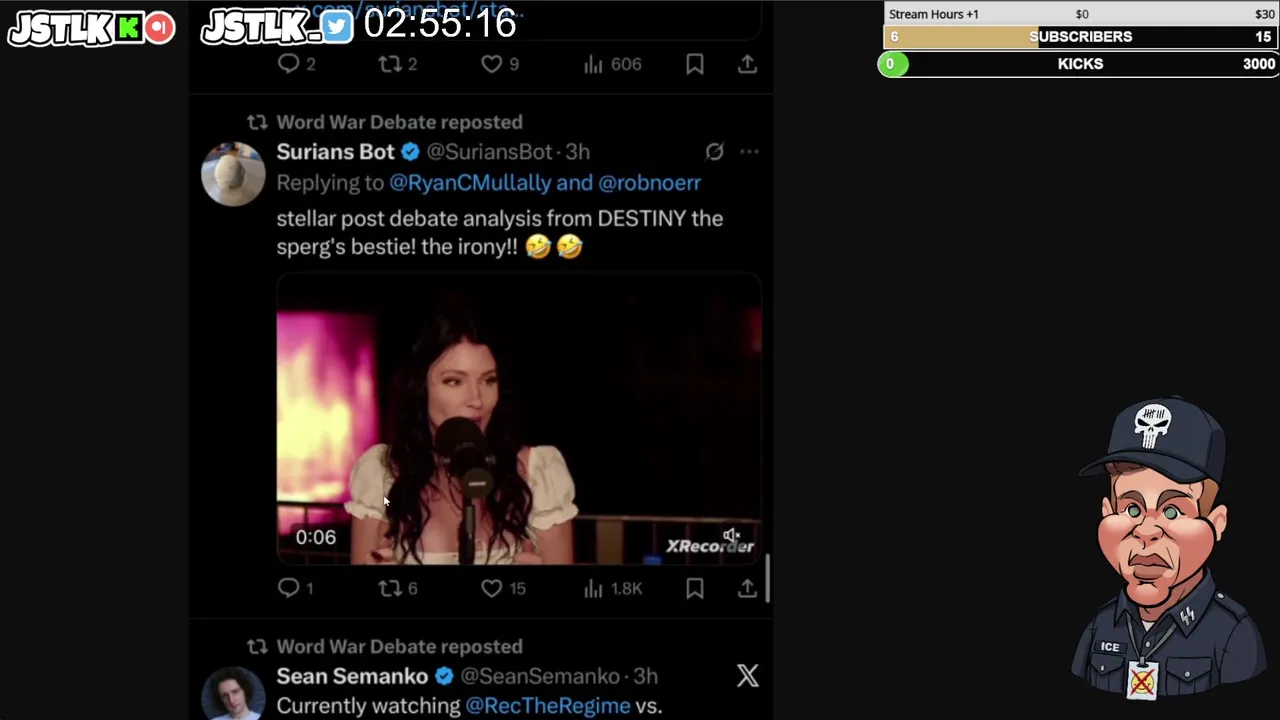Open Surians Bot display name
Image resolution: width=1280 pixels, height=720 pixels.
click(x=335, y=152)
